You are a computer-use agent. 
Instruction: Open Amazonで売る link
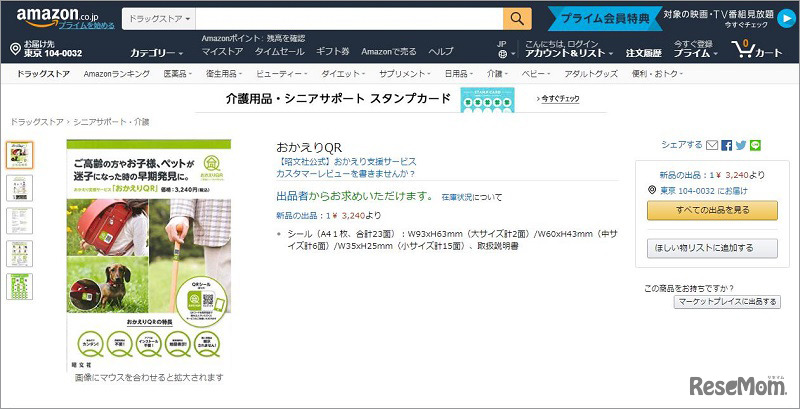[x=389, y=52]
